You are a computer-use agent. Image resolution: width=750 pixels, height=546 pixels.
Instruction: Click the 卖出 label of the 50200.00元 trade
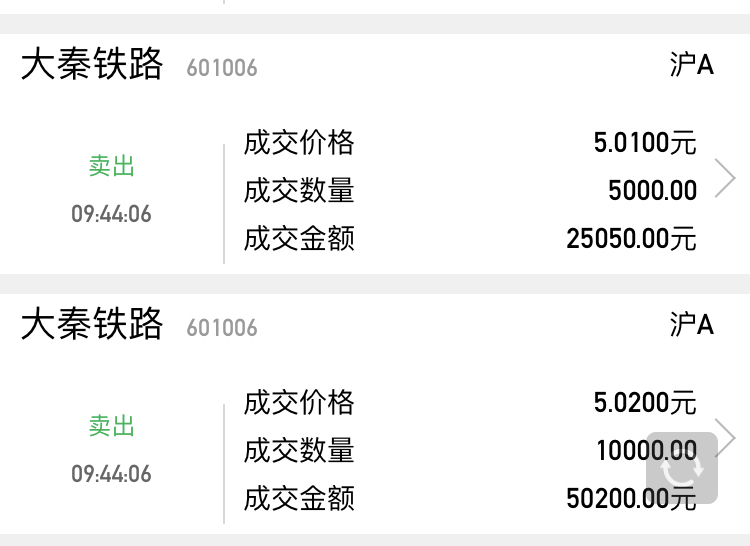pos(111,426)
